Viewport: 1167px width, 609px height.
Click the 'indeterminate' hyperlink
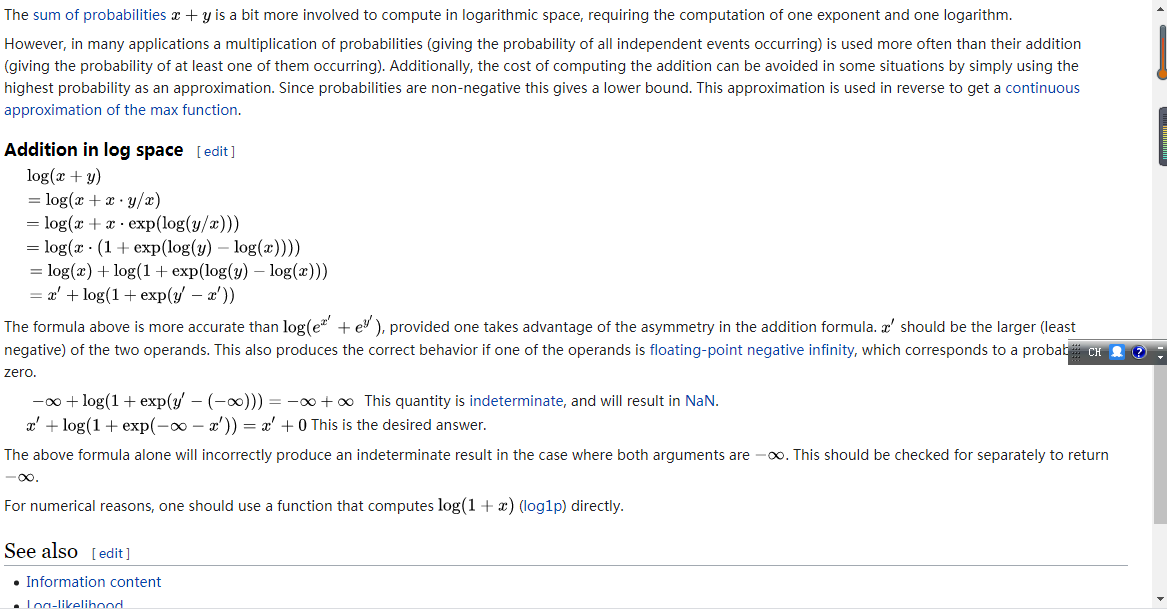click(x=516, y=400)
